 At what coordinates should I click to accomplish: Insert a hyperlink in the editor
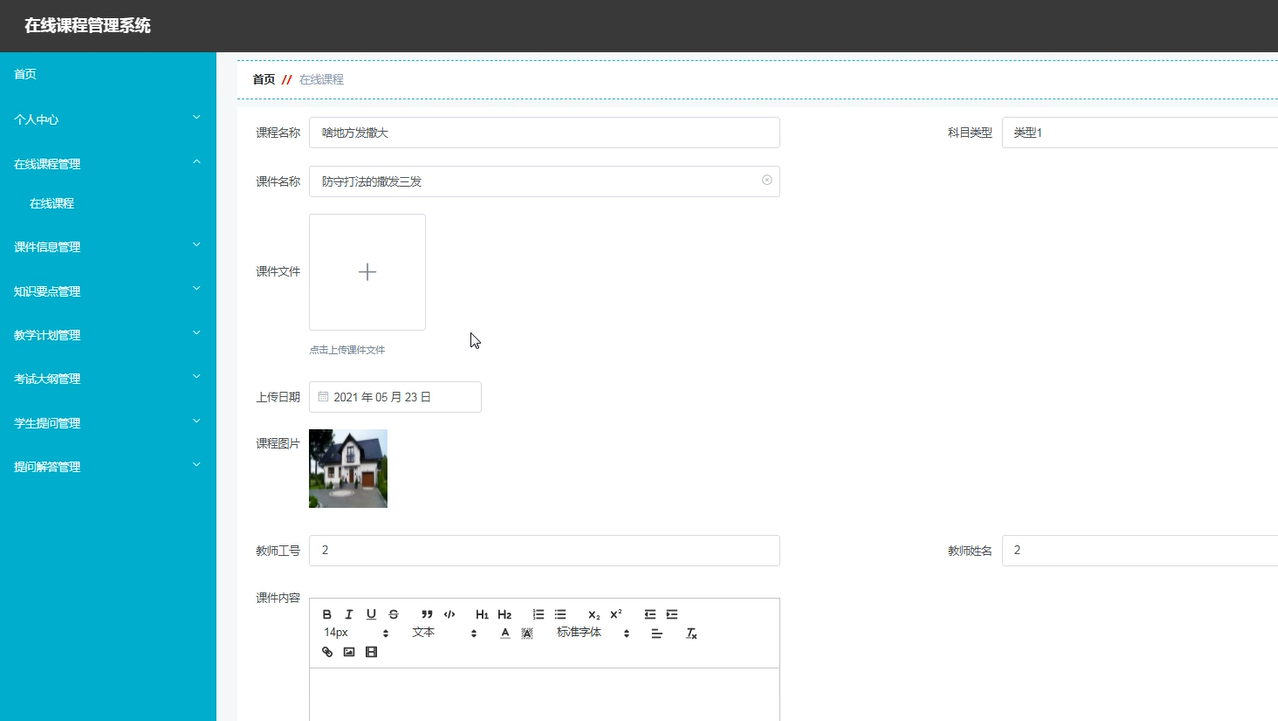[327, 652]
